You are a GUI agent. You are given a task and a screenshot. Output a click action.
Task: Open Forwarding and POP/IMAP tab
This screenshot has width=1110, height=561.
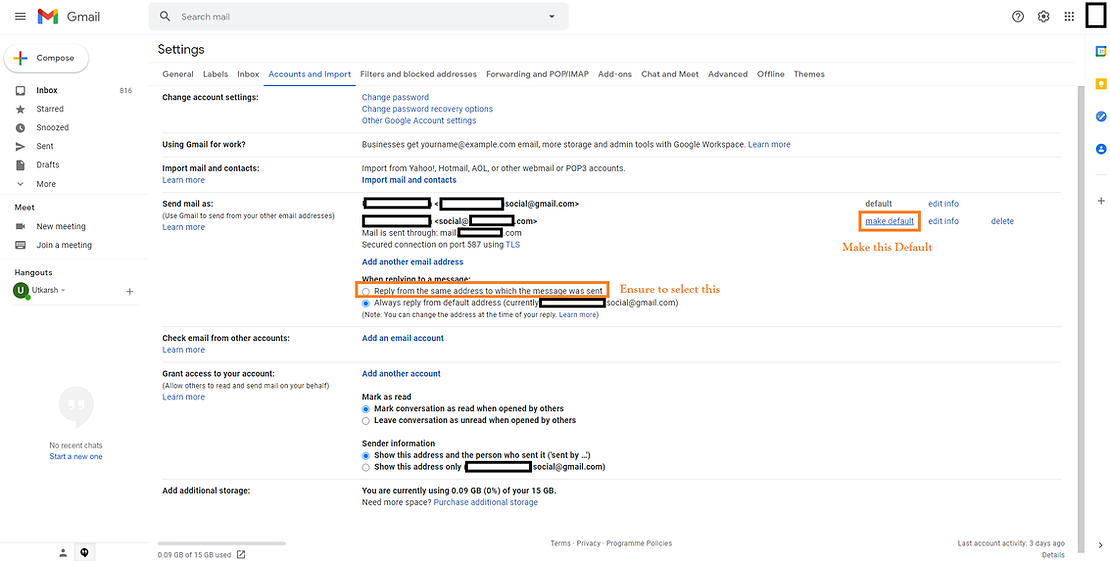[x=538, y=74]
